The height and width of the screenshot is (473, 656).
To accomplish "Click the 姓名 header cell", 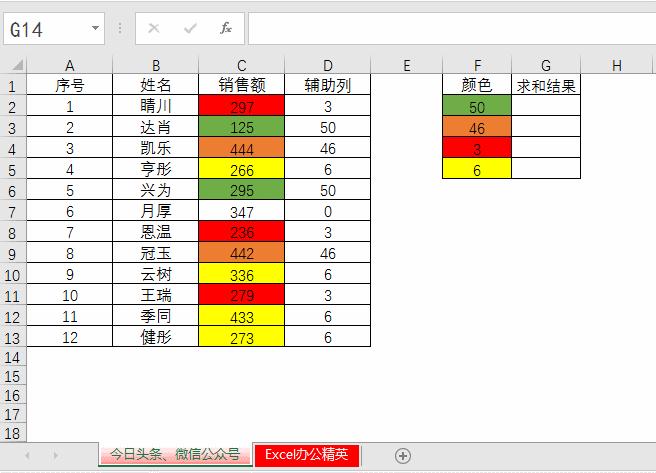I will click(x=156, y=85).
